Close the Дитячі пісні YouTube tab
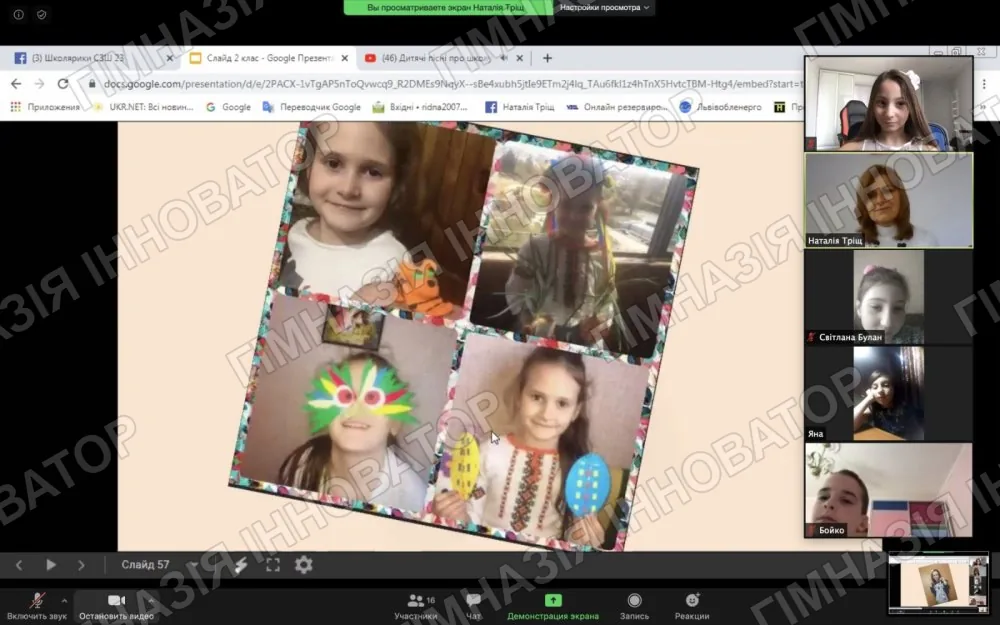The width and height of the screenshot is (1000, 625). click(519, 58)
